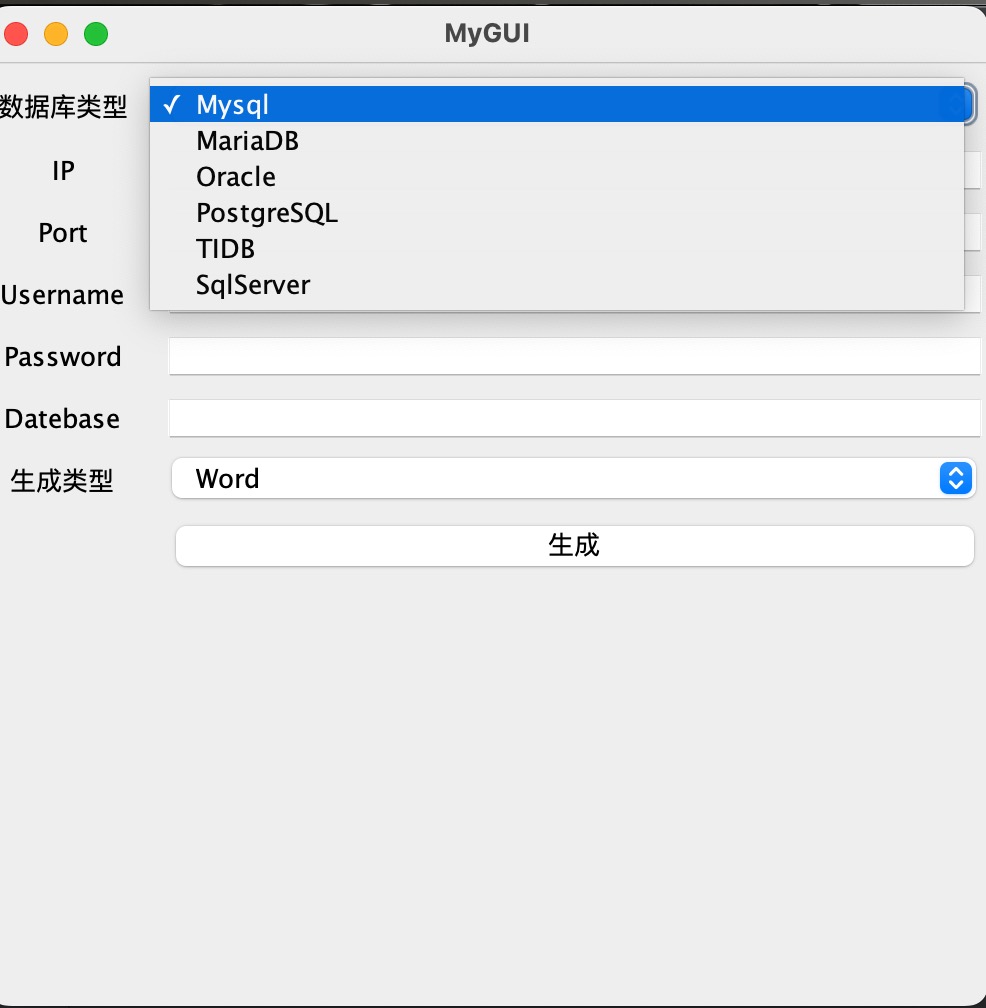Maximize MyGUI with the green button
986x1008 pixels.
point(96,34)
